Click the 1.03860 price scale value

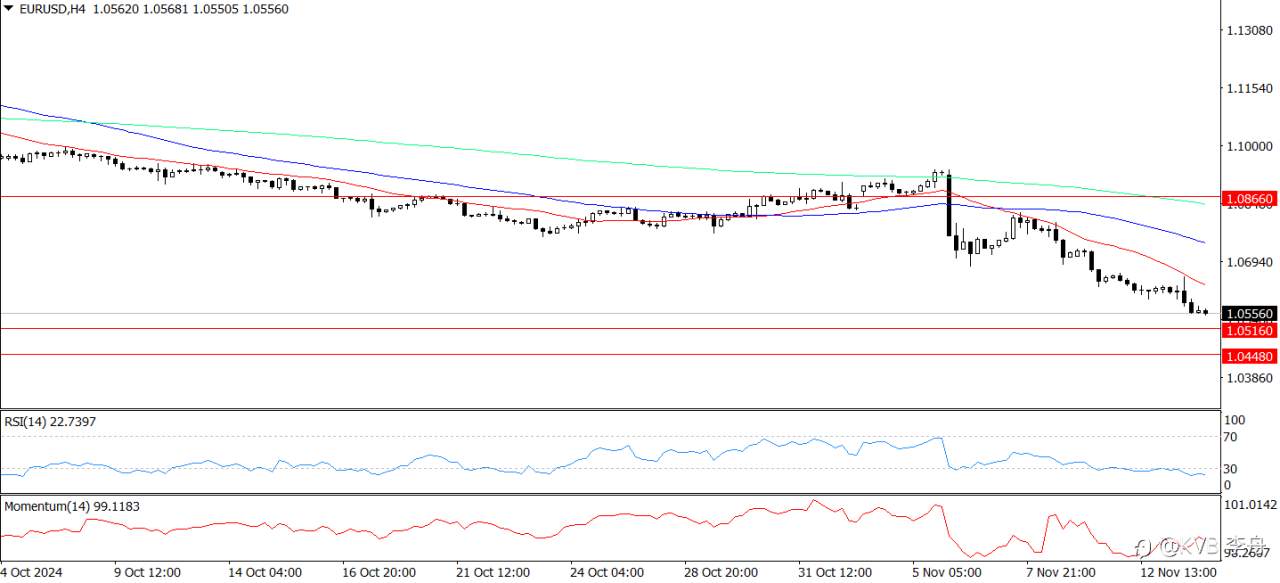click(1249, 378)
